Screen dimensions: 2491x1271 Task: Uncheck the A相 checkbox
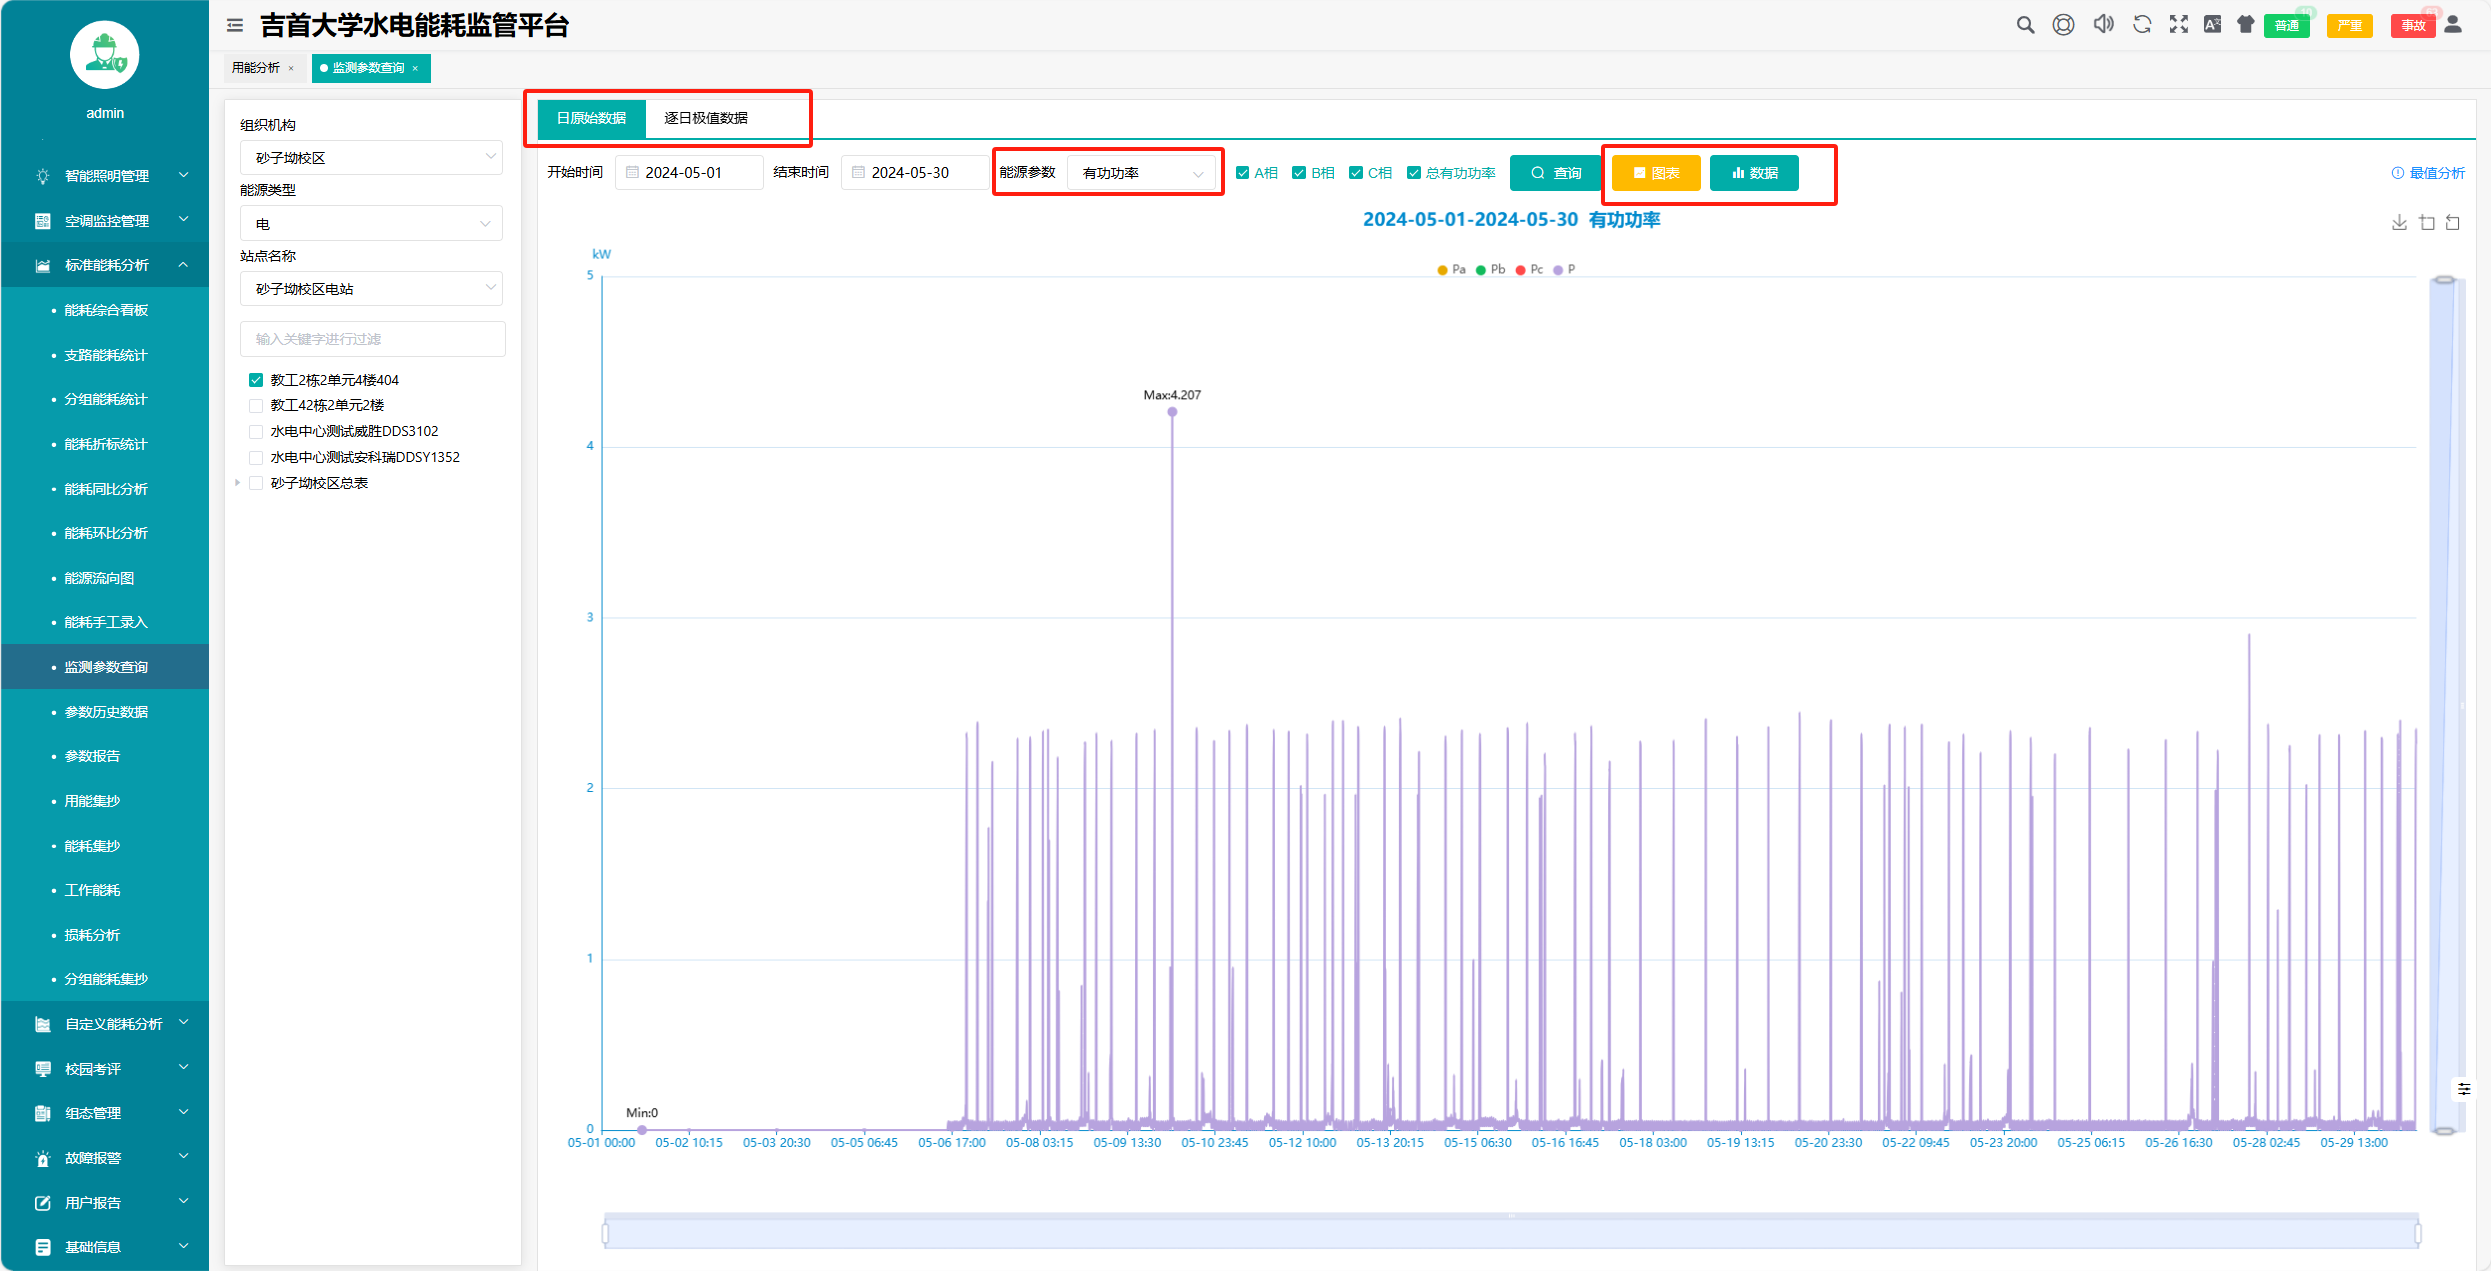point(1243,173)
